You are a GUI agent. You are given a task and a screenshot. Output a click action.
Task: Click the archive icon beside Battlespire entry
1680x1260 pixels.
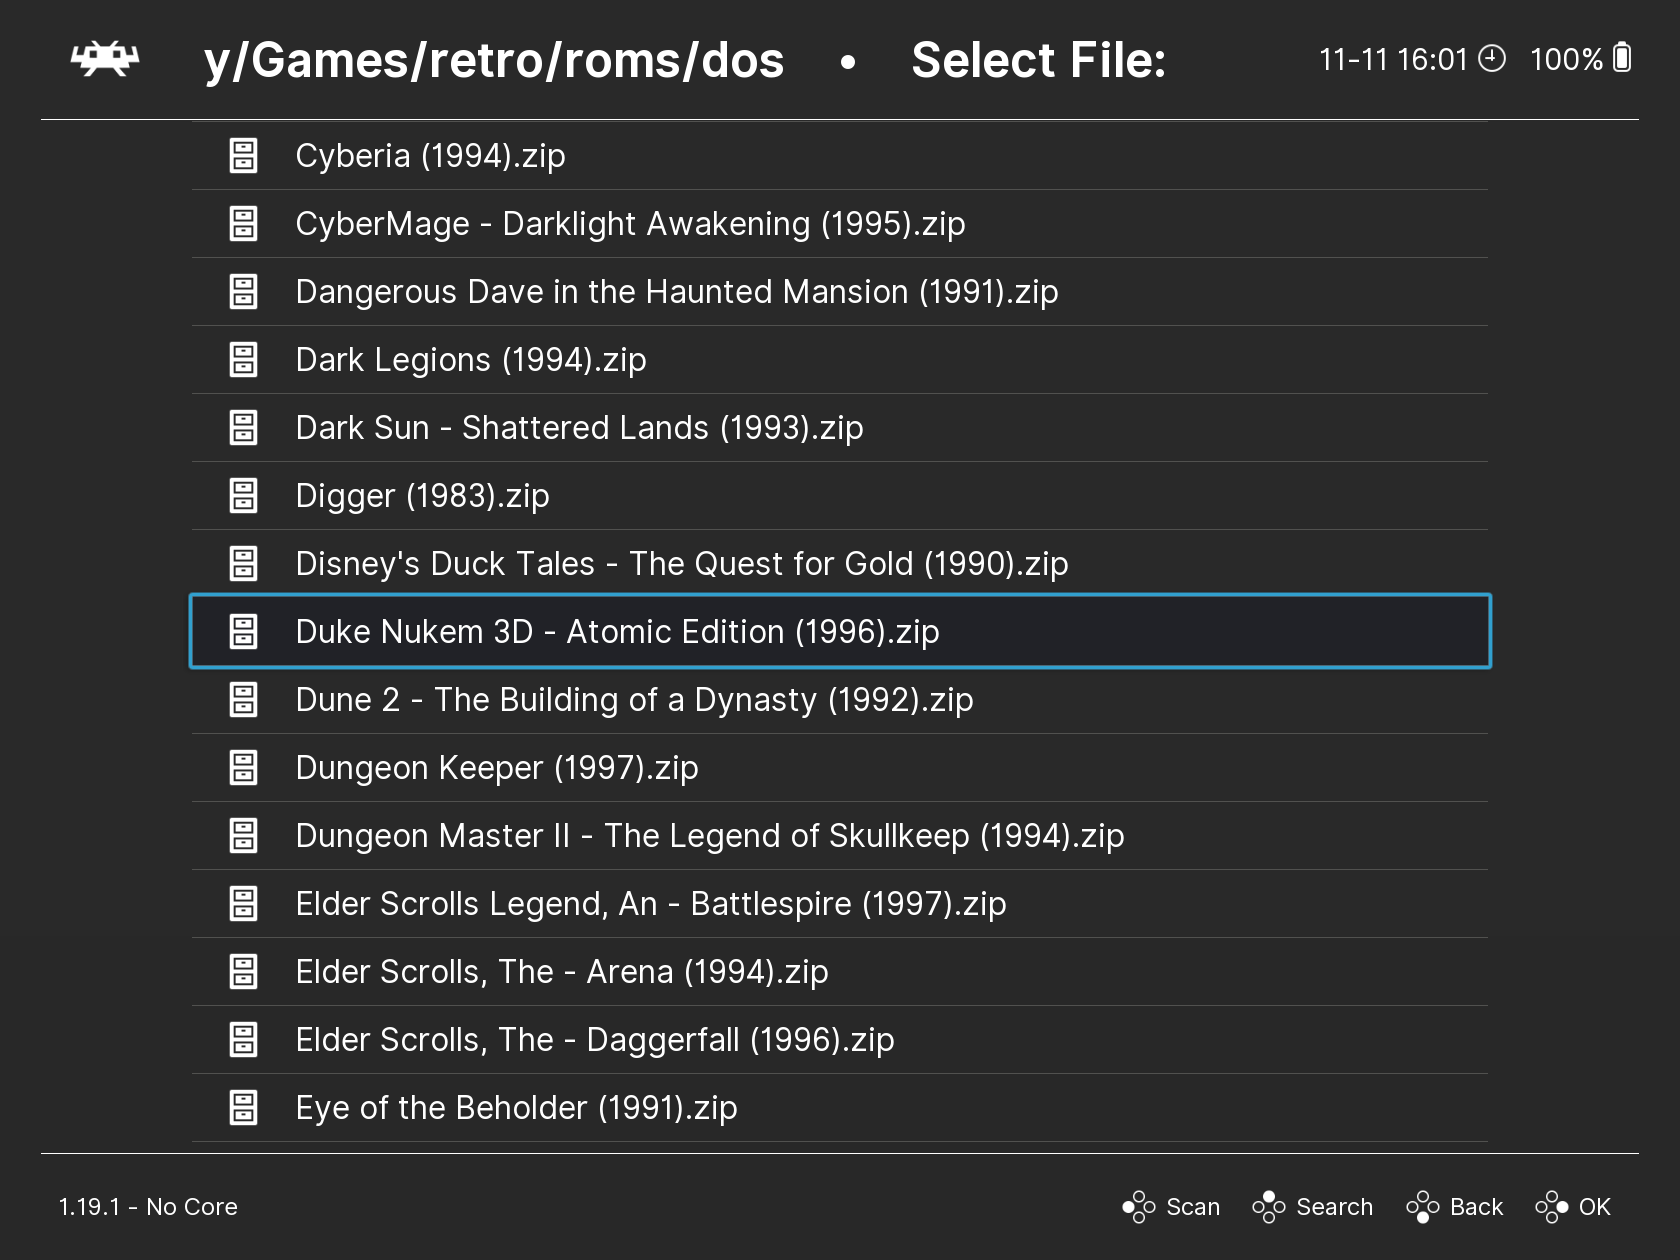point(243,904)
